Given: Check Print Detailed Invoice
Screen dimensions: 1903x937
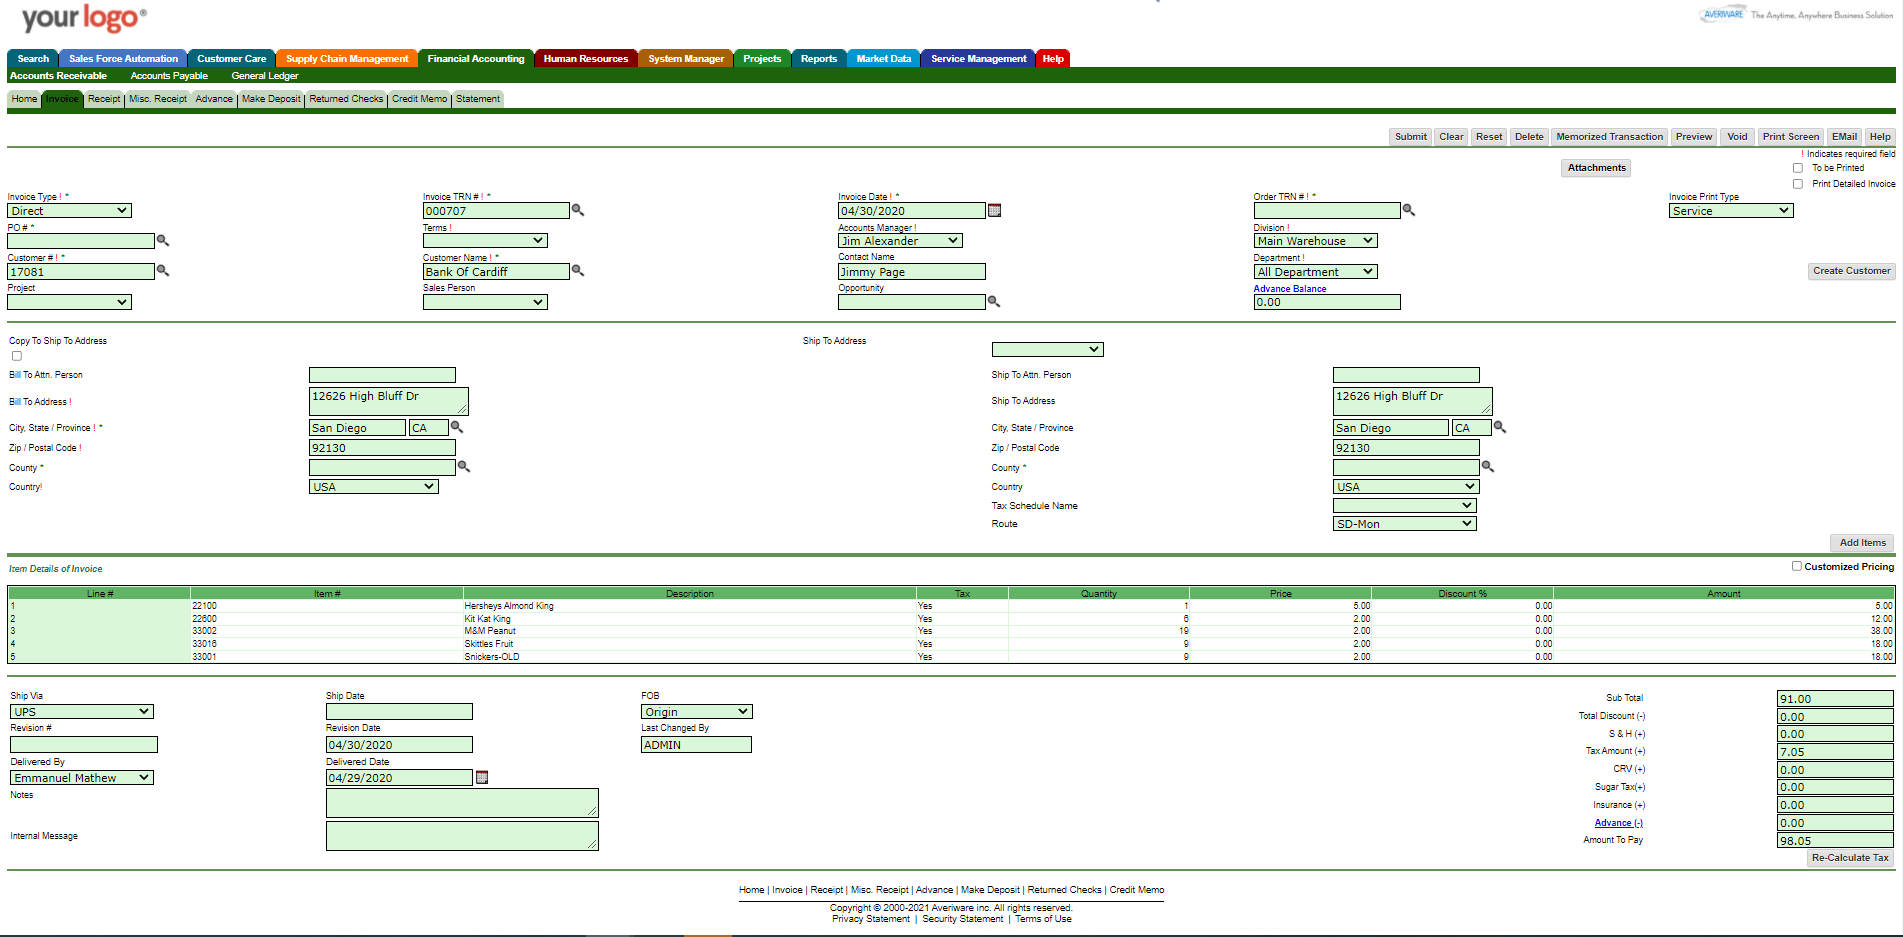Looking at the screenshot, I should pos(1797,184).
